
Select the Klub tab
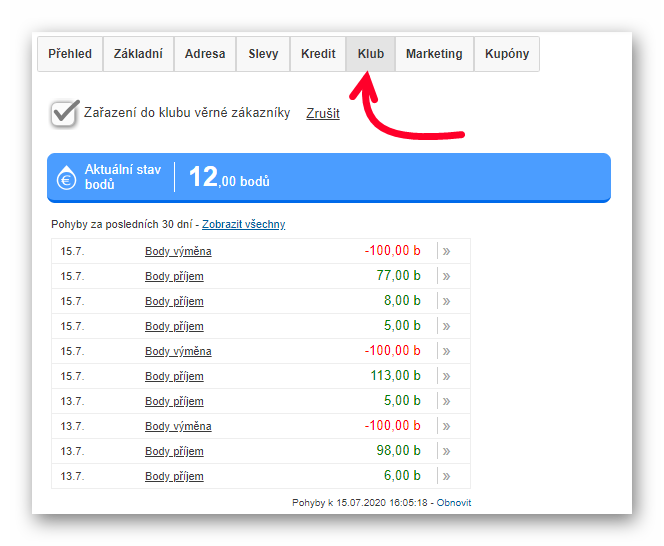[x=370, y=54]
